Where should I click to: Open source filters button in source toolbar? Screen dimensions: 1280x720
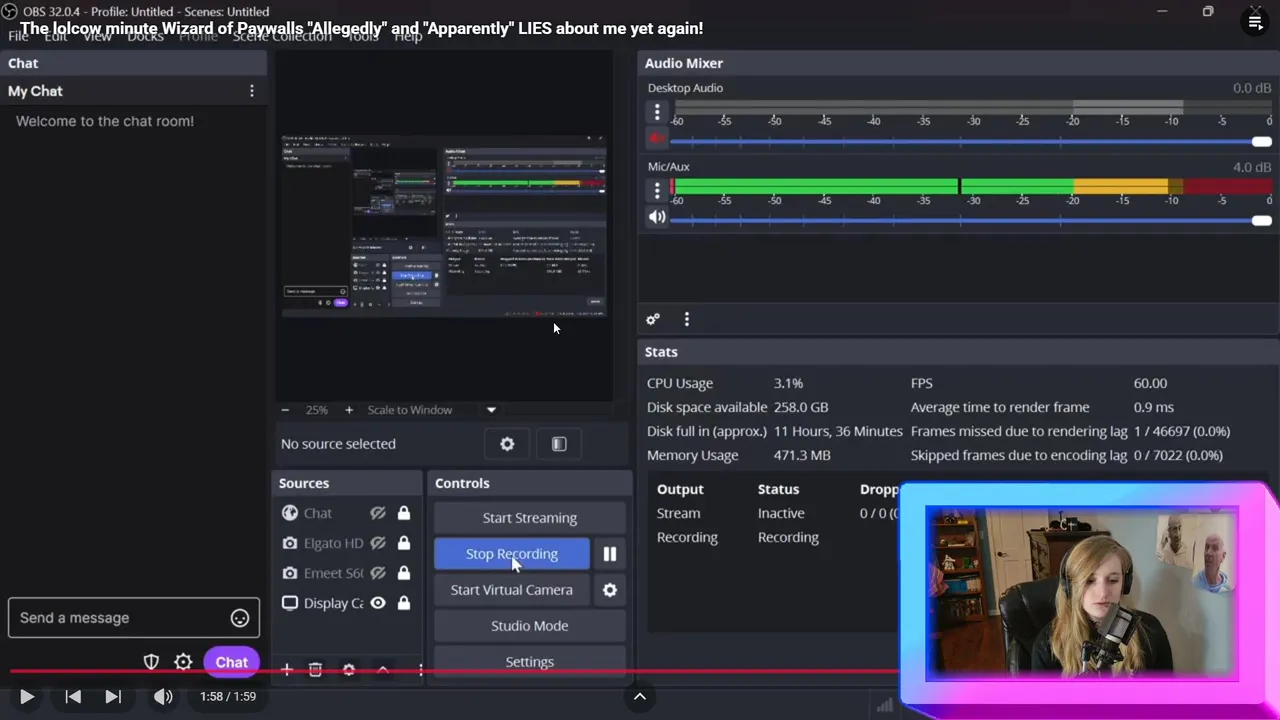coord(559,444)
